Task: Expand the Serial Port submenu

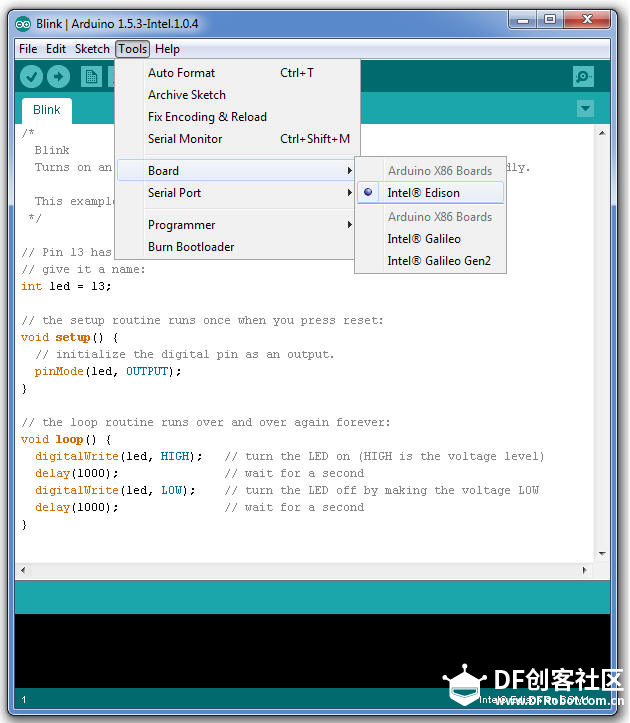Action: coord(236,193)
